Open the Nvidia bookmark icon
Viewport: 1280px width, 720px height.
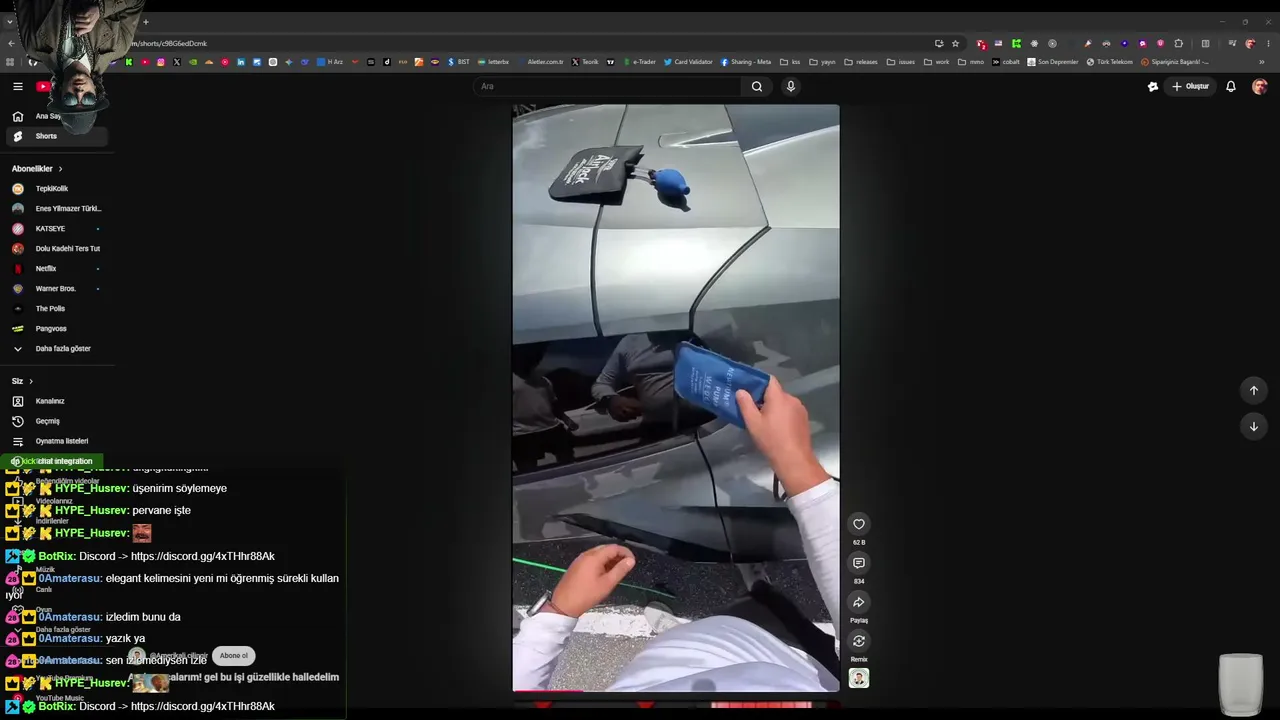(x=193, y=62)
